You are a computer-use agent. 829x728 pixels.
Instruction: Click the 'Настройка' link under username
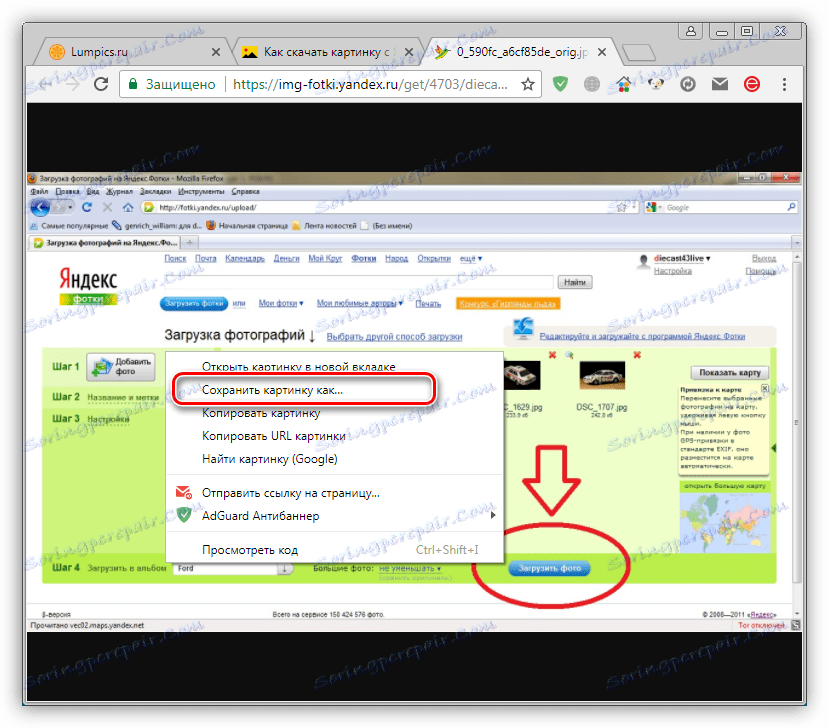pyautogui.click(x=673, y=271)
